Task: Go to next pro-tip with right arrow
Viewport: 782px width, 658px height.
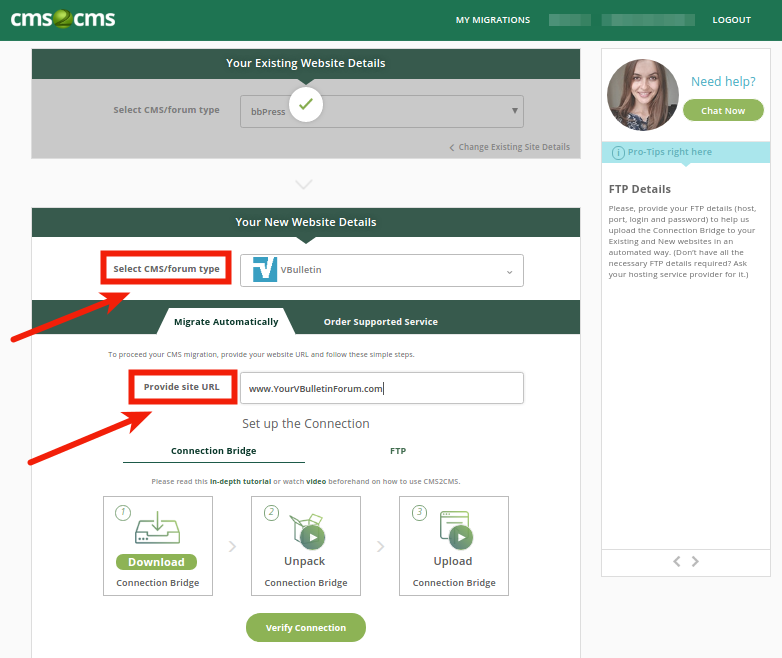Action: pos(695,562)
